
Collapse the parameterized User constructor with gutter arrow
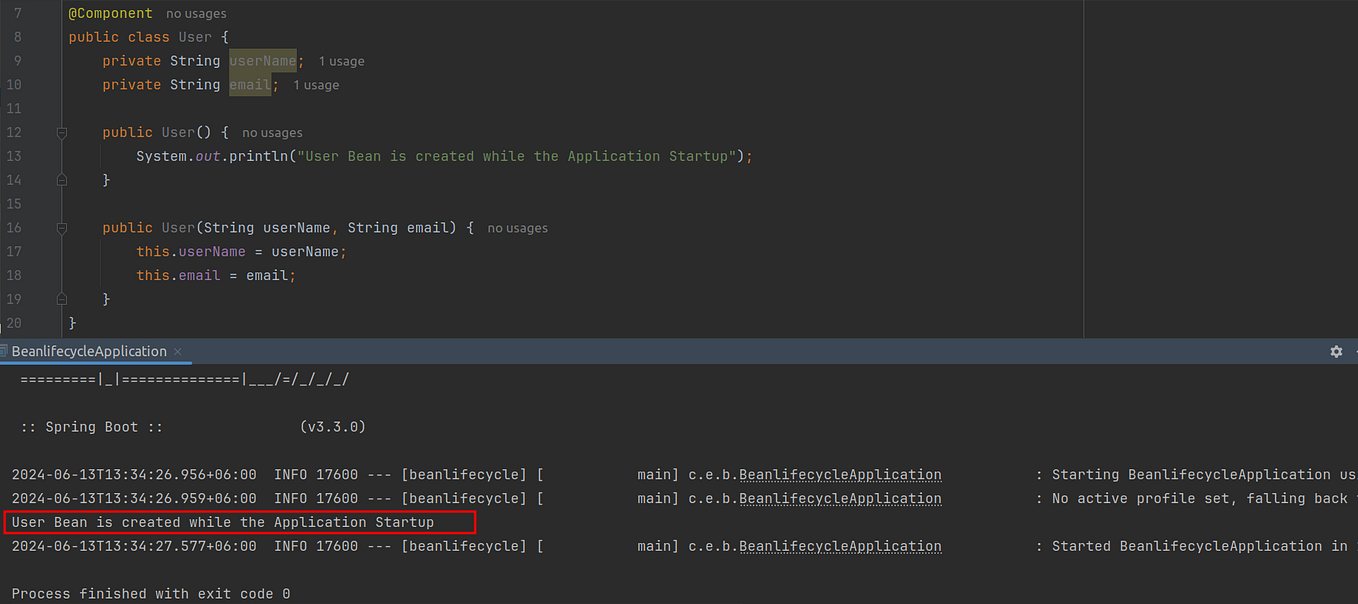tap(62, 227)
